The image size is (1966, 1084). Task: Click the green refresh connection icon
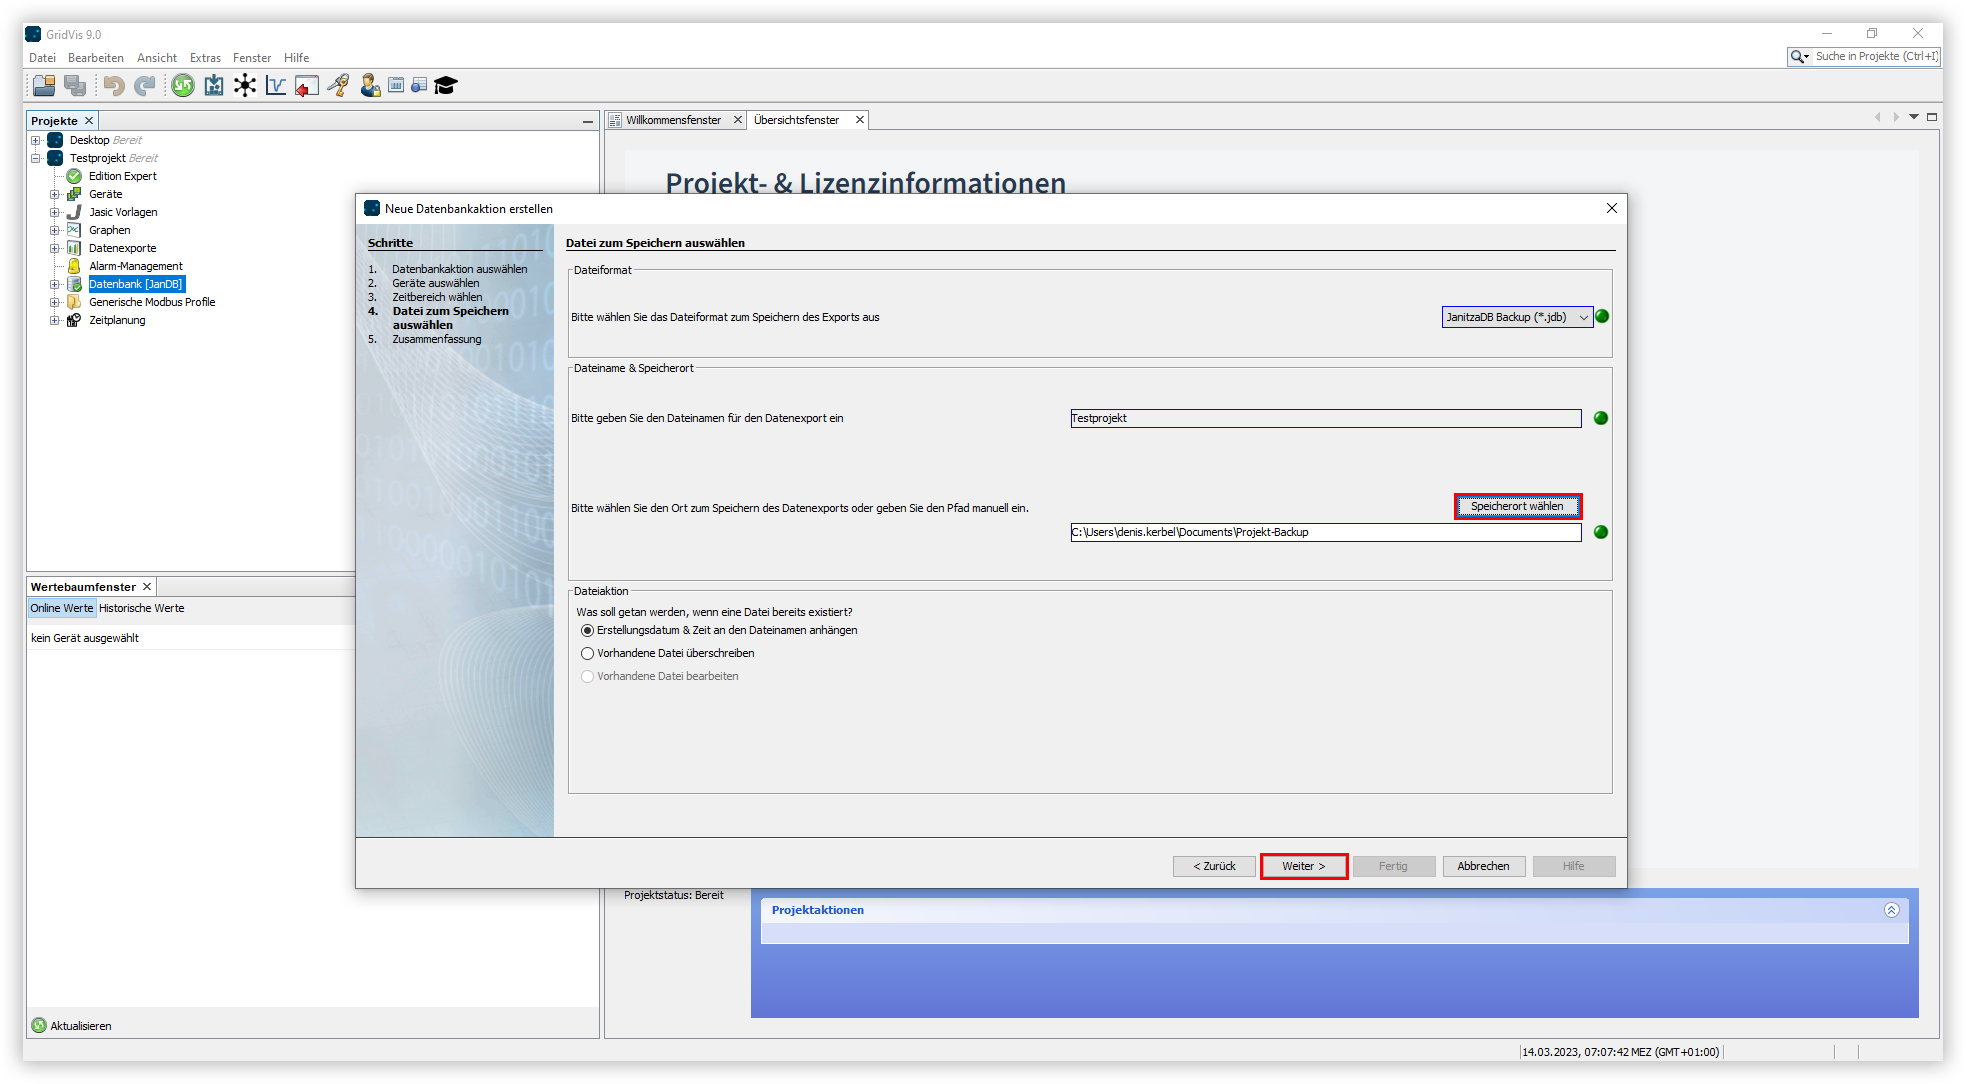(x=183, y=86)
